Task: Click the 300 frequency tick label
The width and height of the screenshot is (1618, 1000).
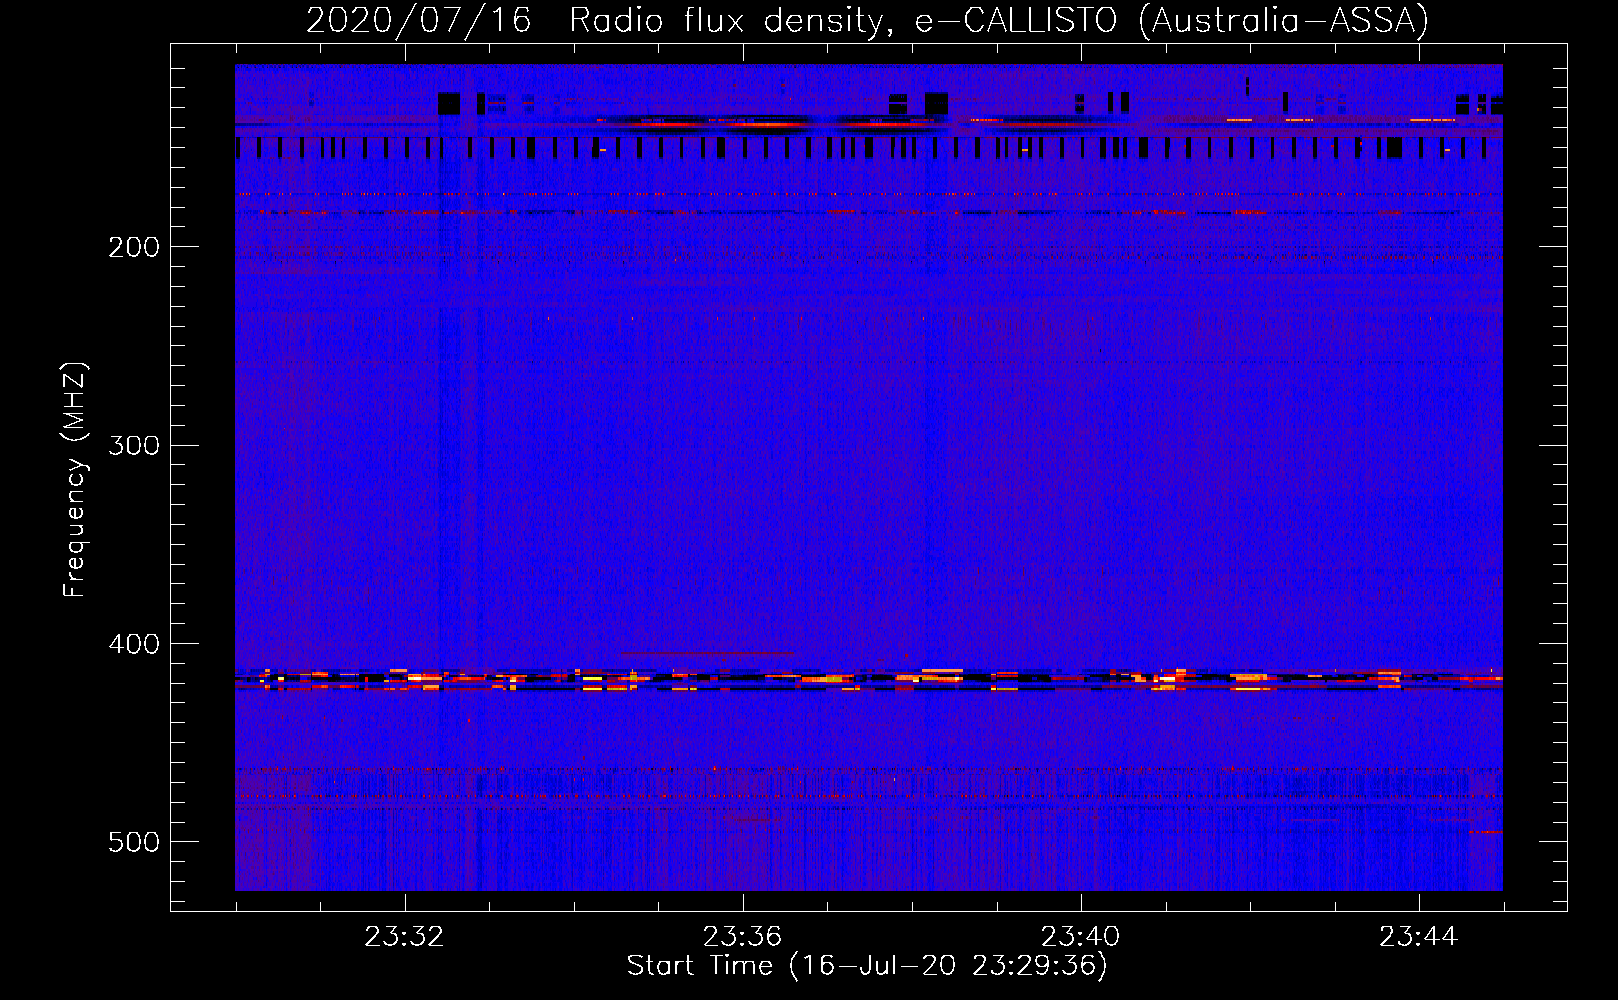Action: click(134, 445)
